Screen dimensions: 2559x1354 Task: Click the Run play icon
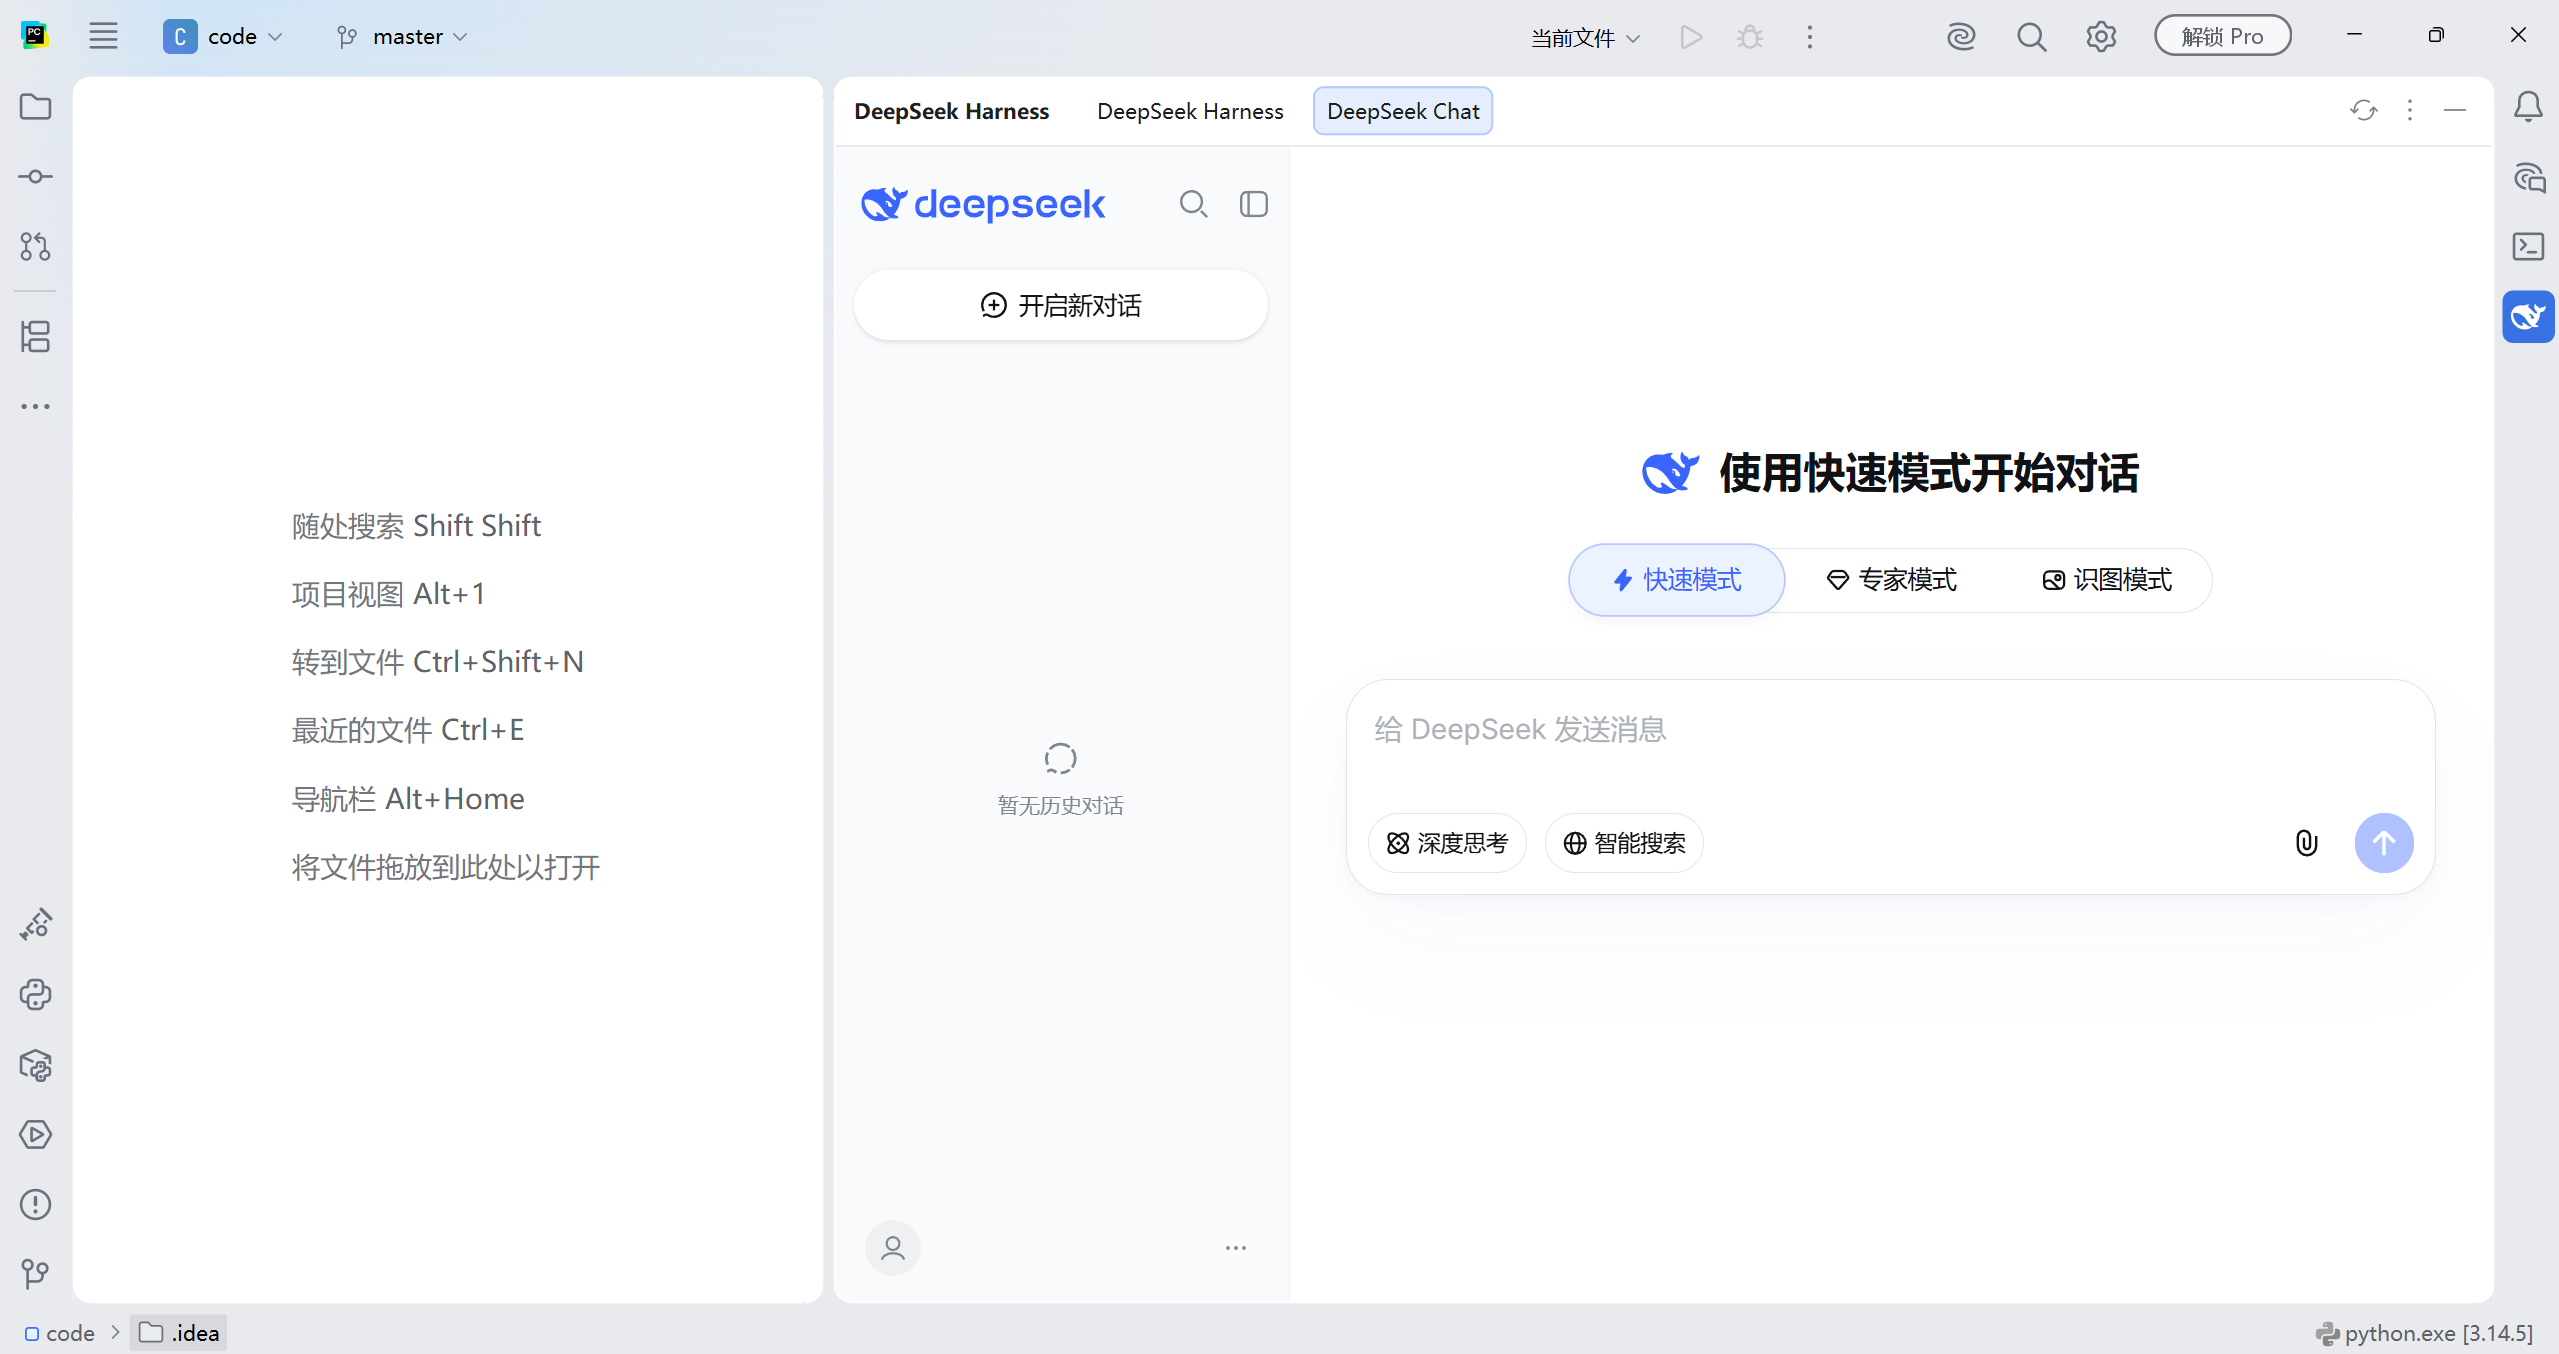tap(1691, 37)
